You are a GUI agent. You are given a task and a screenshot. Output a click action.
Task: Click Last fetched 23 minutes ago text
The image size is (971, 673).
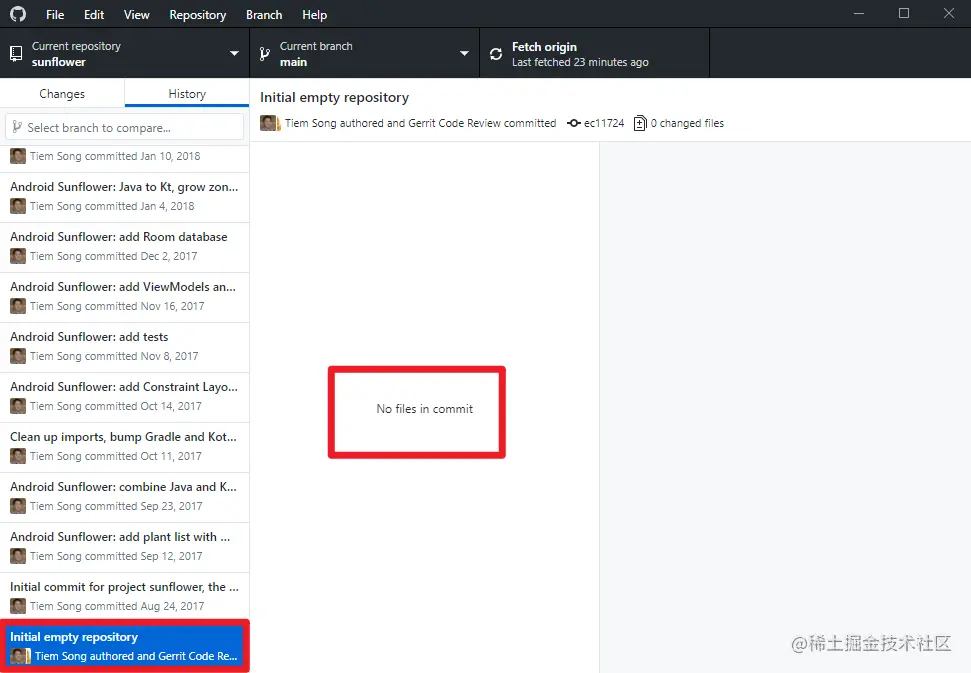580,62
